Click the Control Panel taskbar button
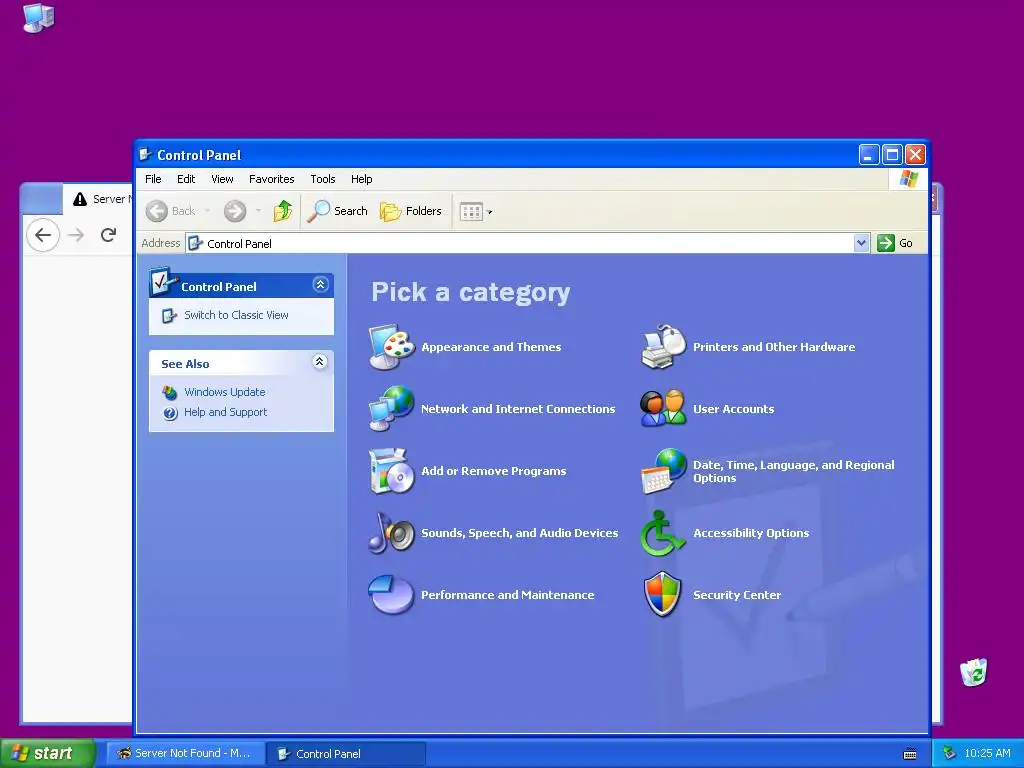Screen dimensions: 1024x768 click(x=346, y=754)
